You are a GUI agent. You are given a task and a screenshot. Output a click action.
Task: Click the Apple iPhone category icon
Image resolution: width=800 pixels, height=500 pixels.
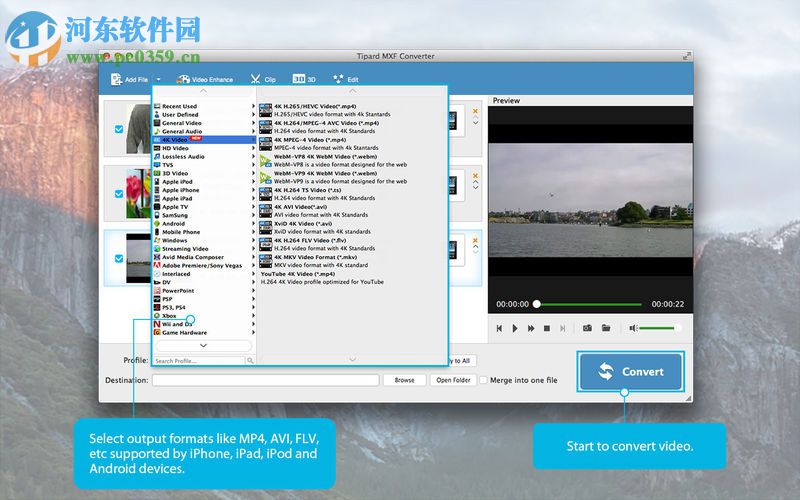pyautogui.click(x=157, y=190)
